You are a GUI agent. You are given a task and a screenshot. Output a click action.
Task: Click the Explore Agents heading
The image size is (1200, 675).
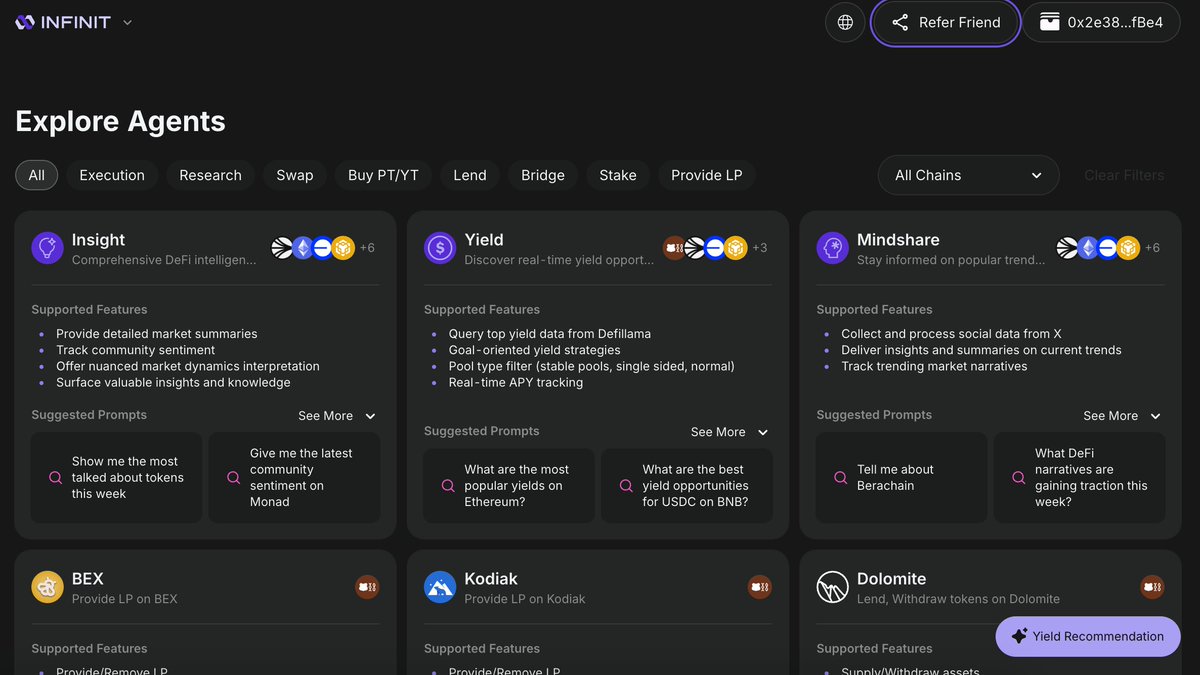(120, 121)
